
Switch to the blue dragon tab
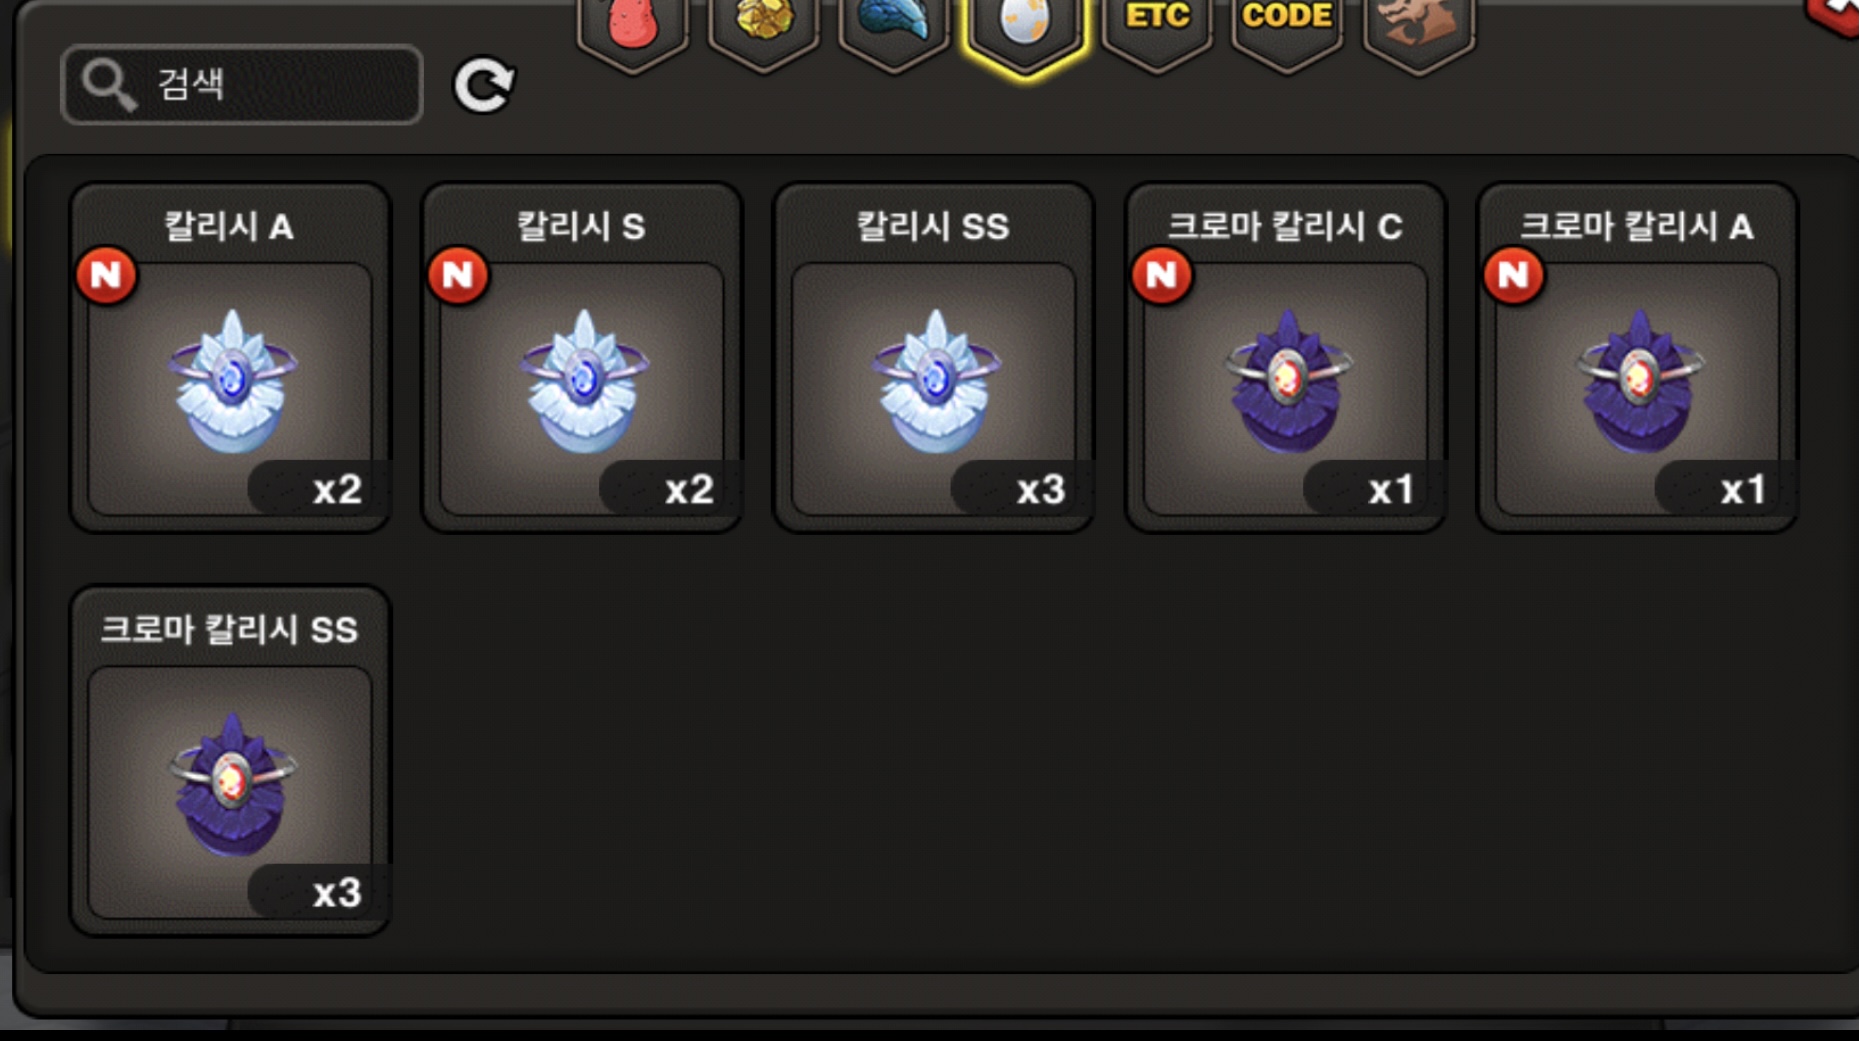(x=894, y=32)
